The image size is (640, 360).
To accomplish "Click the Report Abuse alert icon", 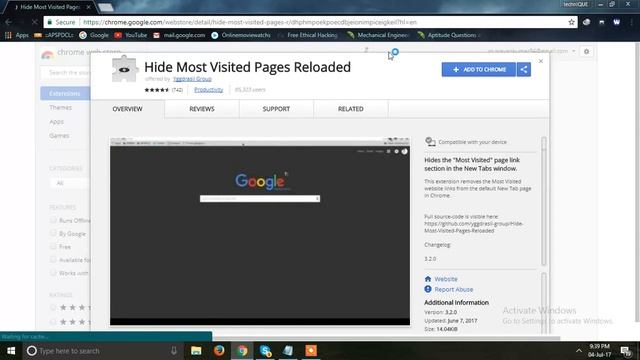I will pyautogui.click(x=428, y=289).
